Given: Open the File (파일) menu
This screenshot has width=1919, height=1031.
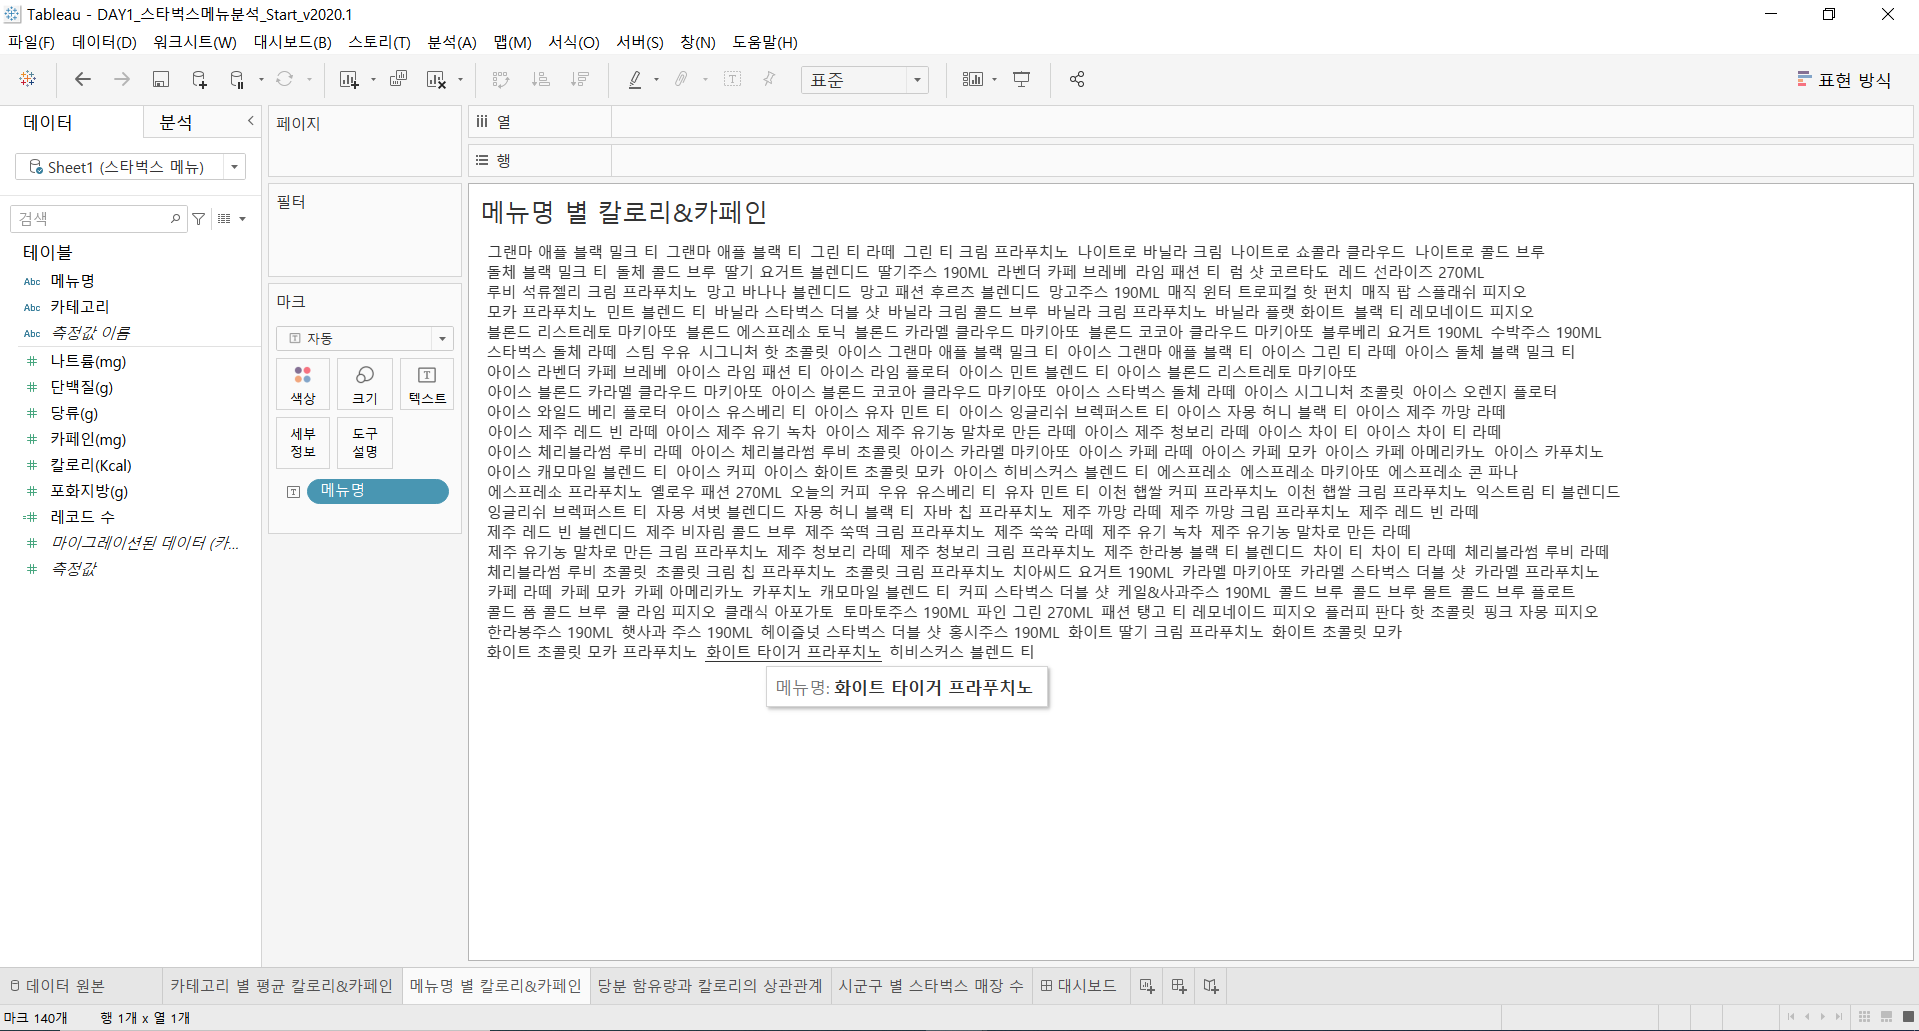Looking at the screenshot, I should pyautogui.click(x=31, y=42).
